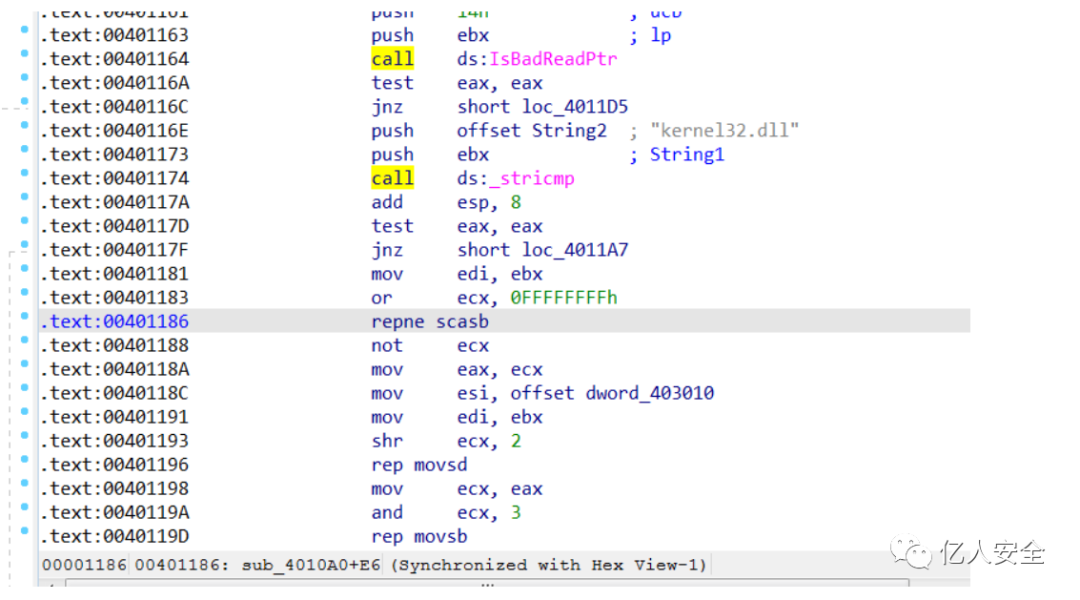The image size is (1080, 600).
Task: Click the call mnemonic at 00401164
Action: pos(393,59)
